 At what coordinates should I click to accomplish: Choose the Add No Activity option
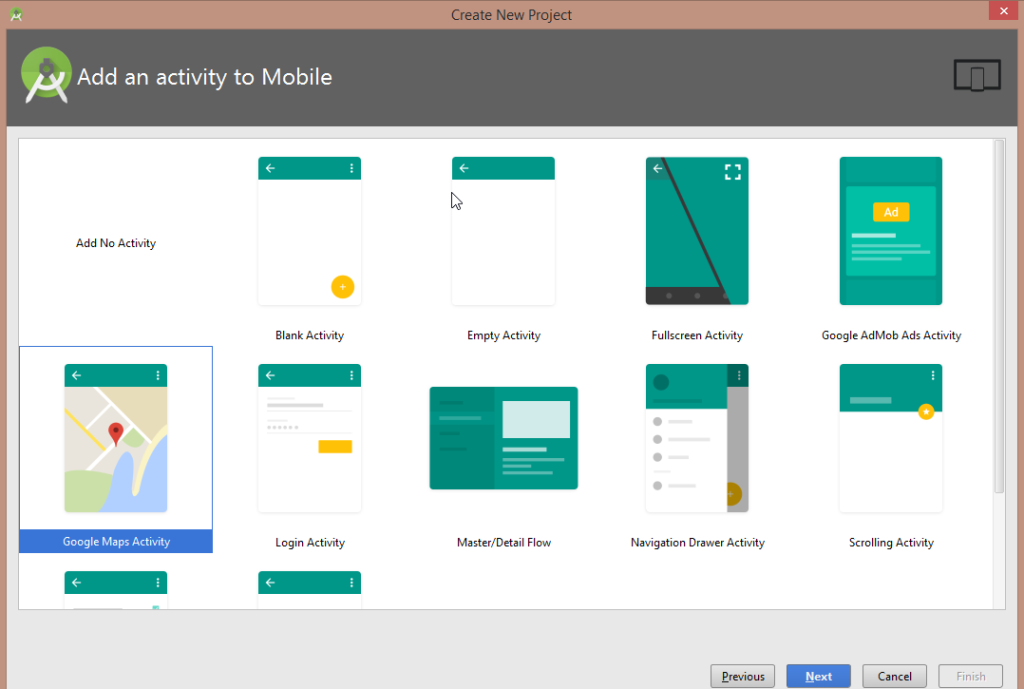(x=115, y=242)
